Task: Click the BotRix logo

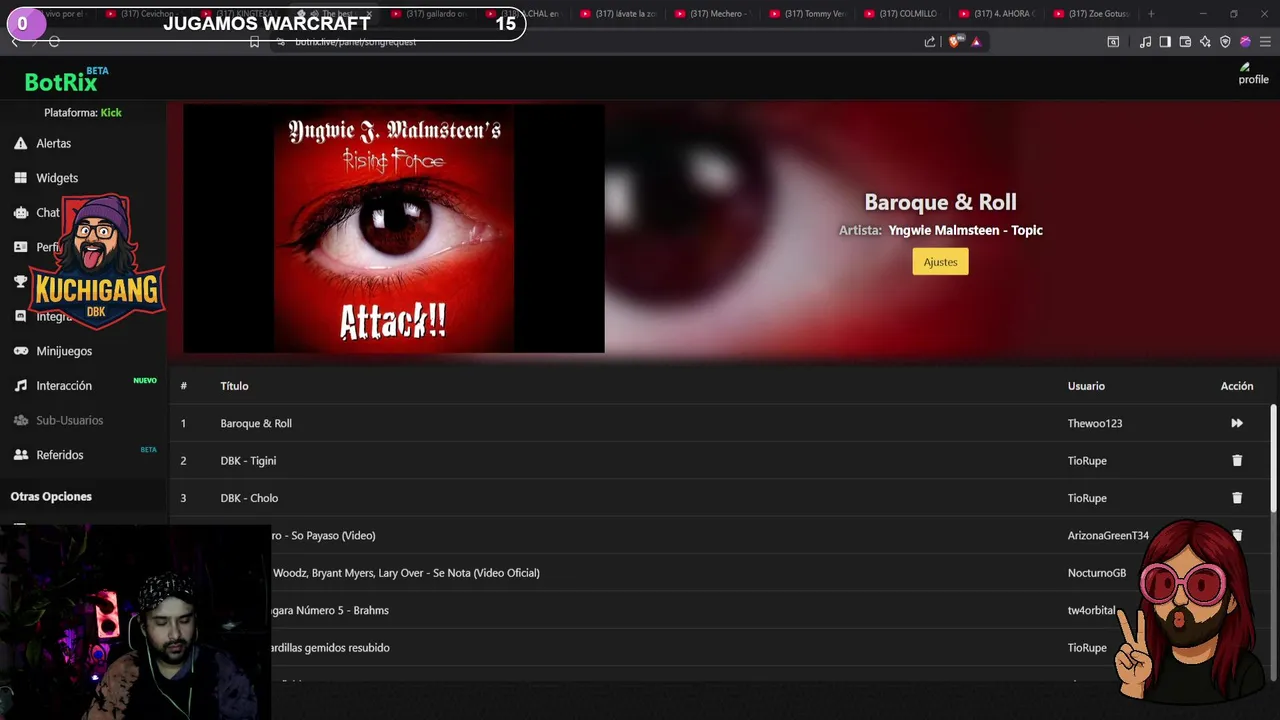Action: point(66,80)
